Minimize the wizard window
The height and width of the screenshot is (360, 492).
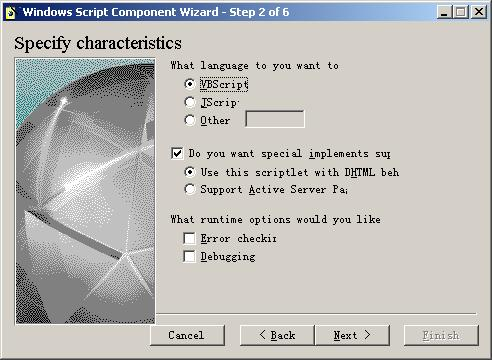tap(444, 12)
